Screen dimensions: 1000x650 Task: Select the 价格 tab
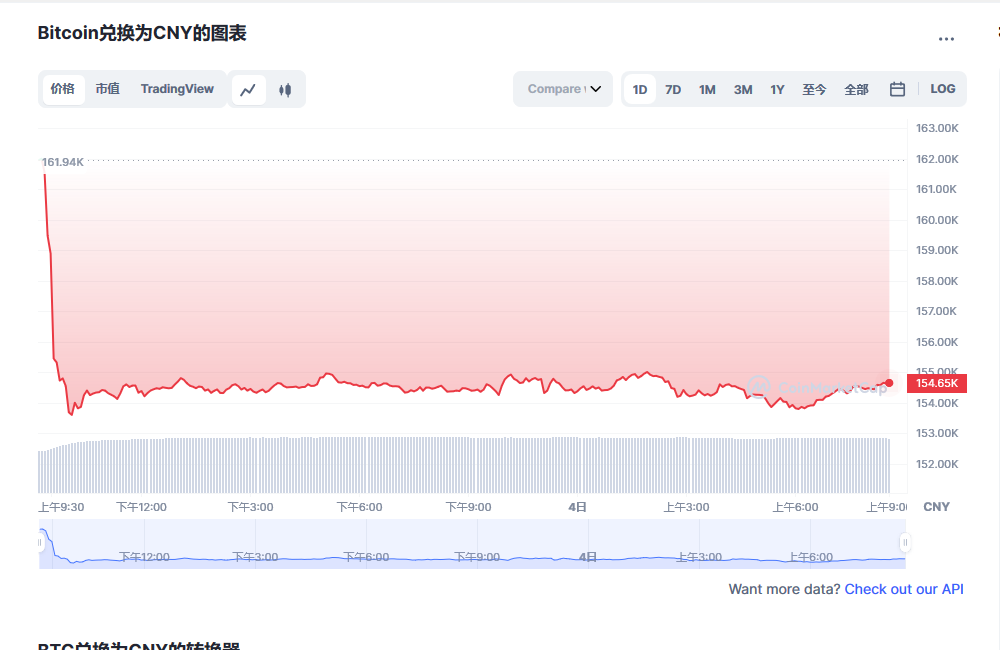pyautogui.click(x=63, y=89)
